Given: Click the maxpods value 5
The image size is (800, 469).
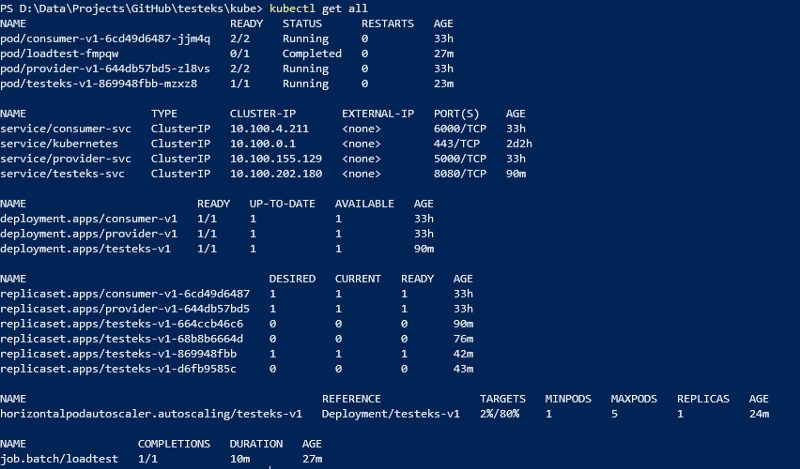Looking at the screenshot, I should pos(614,414).
